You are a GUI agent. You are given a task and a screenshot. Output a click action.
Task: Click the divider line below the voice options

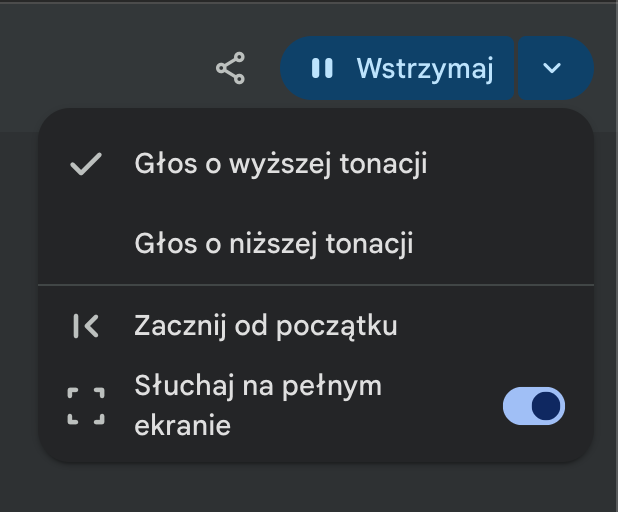[x=316, y=284]
